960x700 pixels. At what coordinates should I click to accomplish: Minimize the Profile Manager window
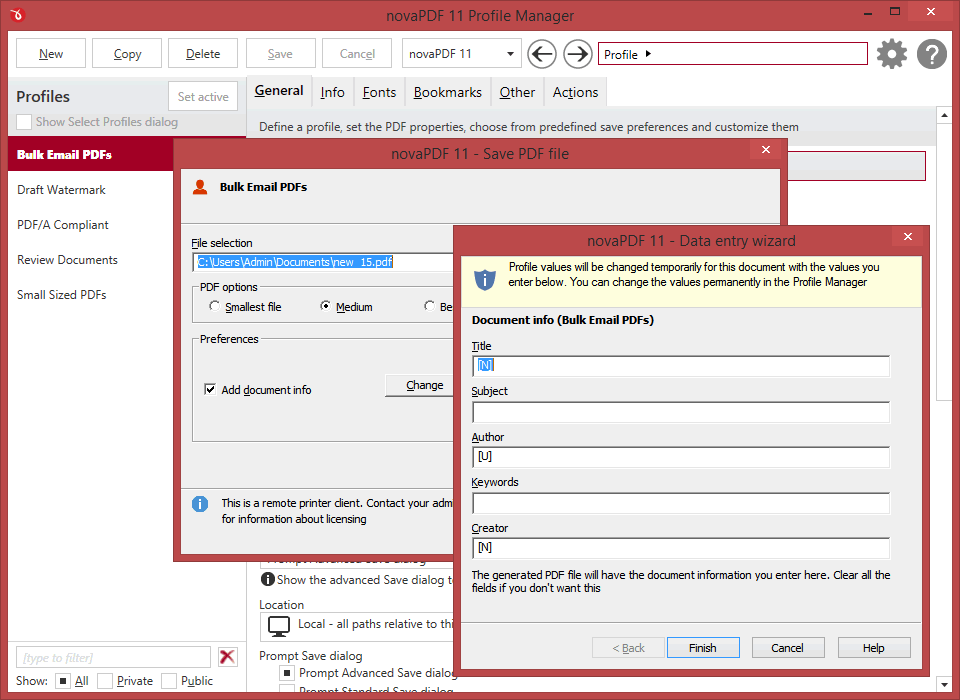867,12
